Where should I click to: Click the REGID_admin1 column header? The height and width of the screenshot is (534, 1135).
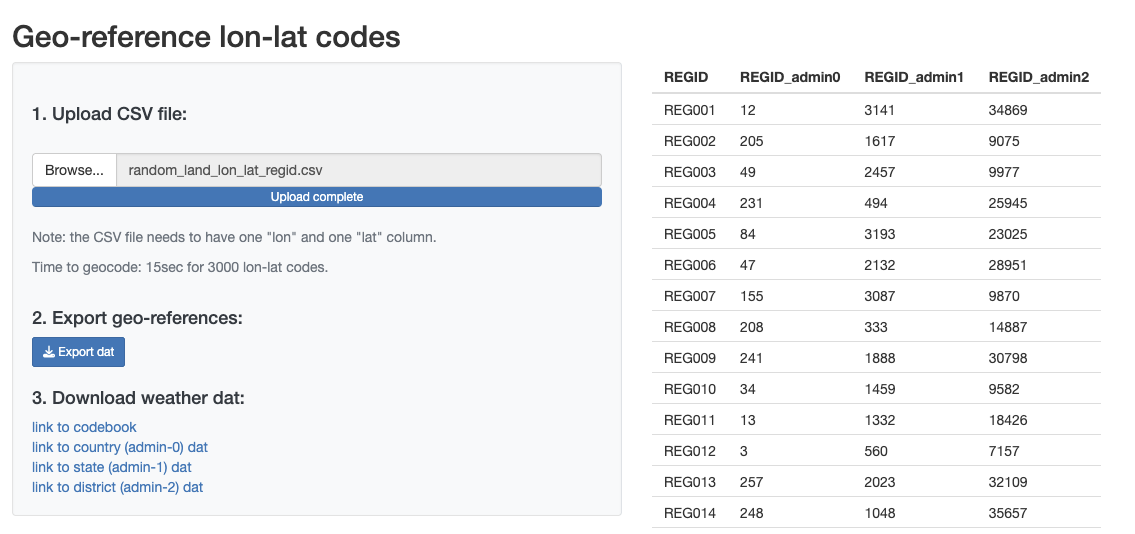(914, 77)
